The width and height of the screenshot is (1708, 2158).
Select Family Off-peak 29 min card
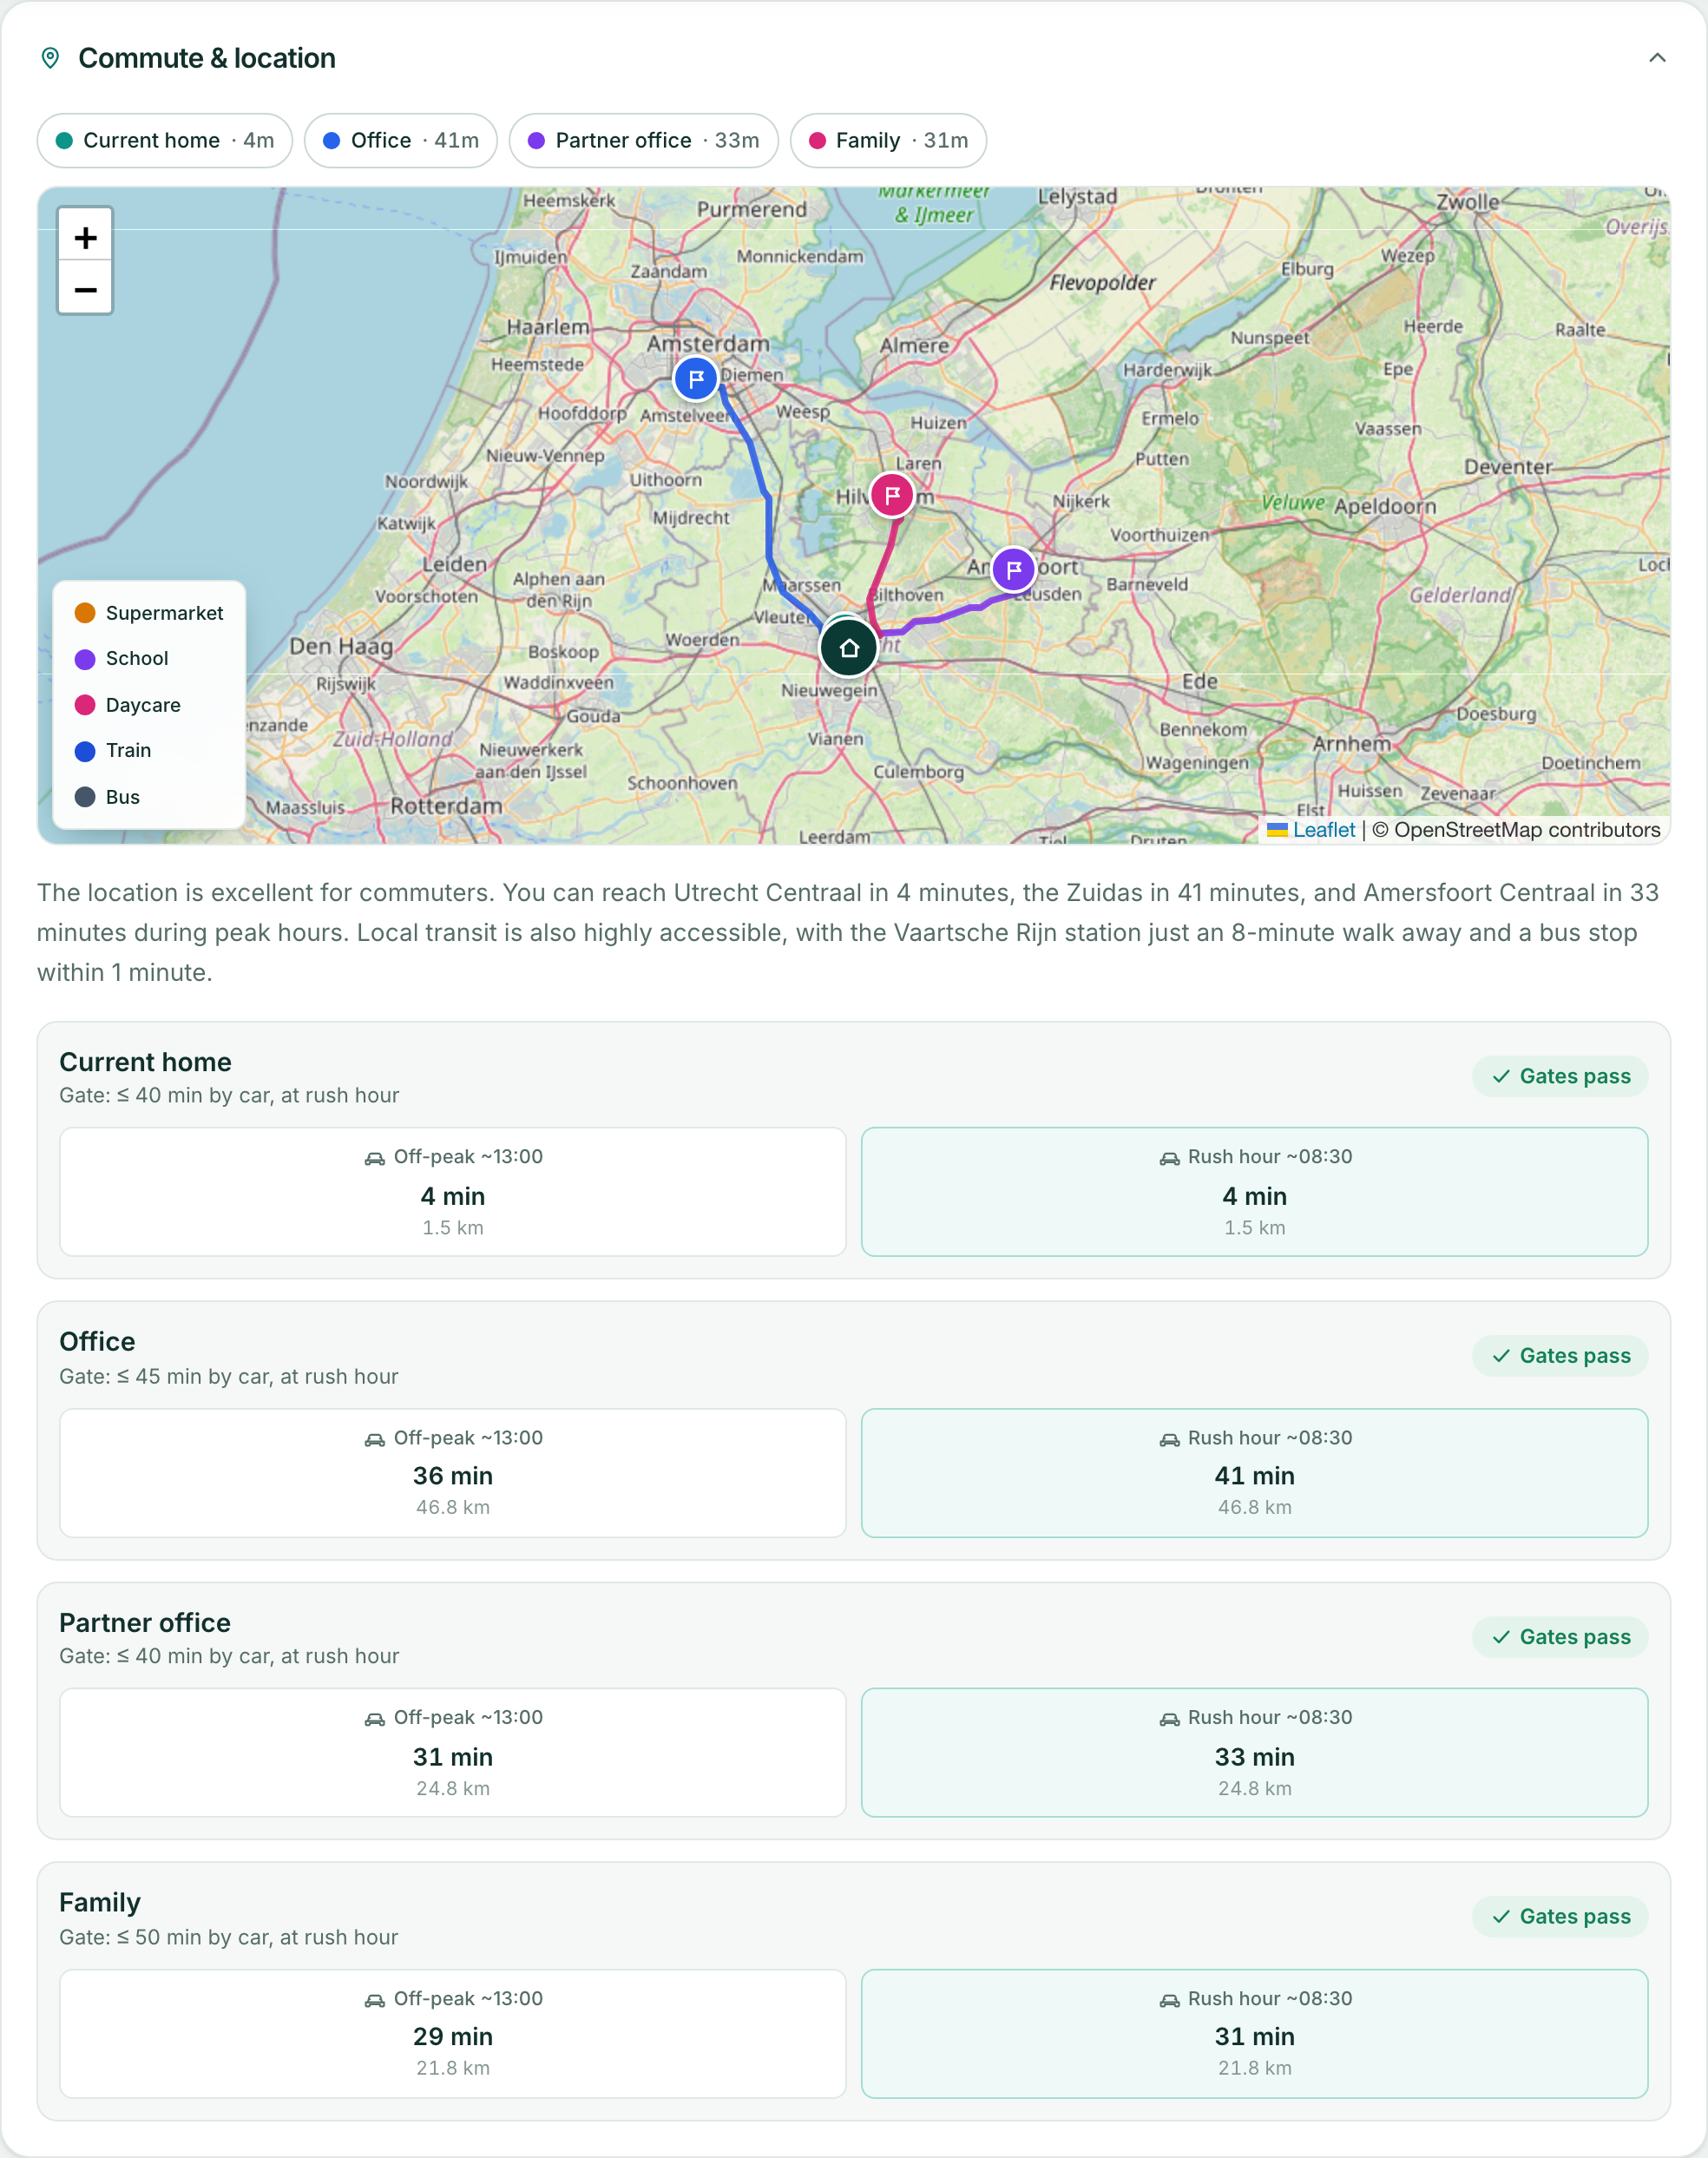tap(453, 2034)
